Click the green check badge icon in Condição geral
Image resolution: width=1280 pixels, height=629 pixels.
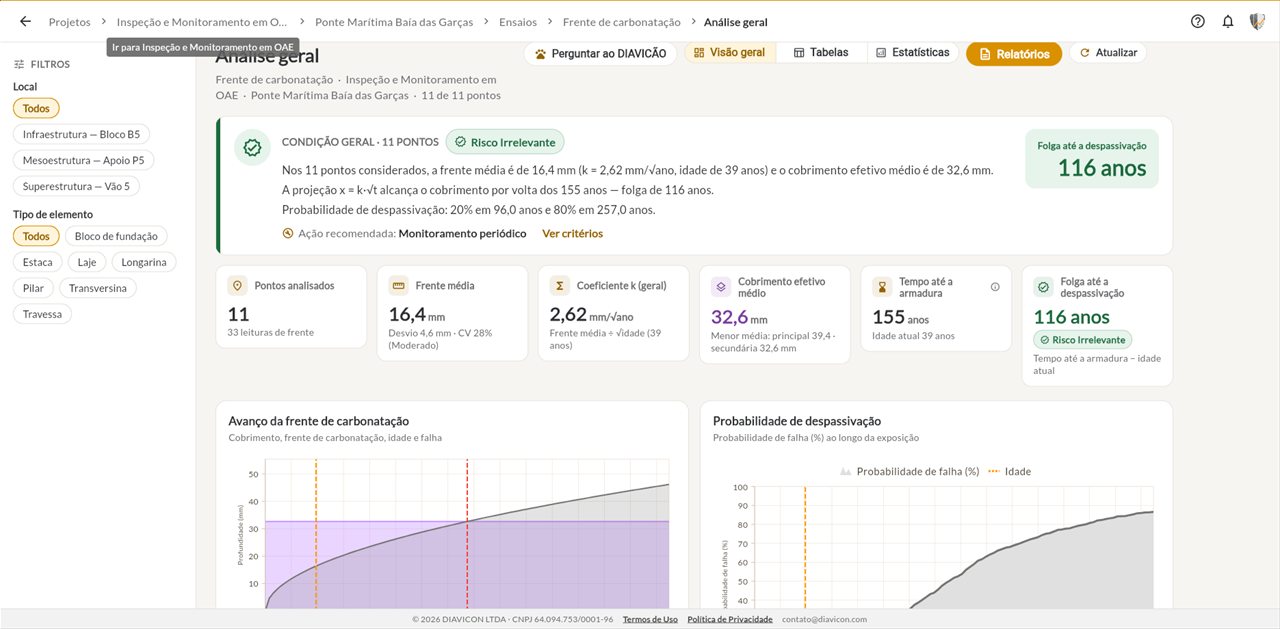pyautogui.click(x=253, y=147)
